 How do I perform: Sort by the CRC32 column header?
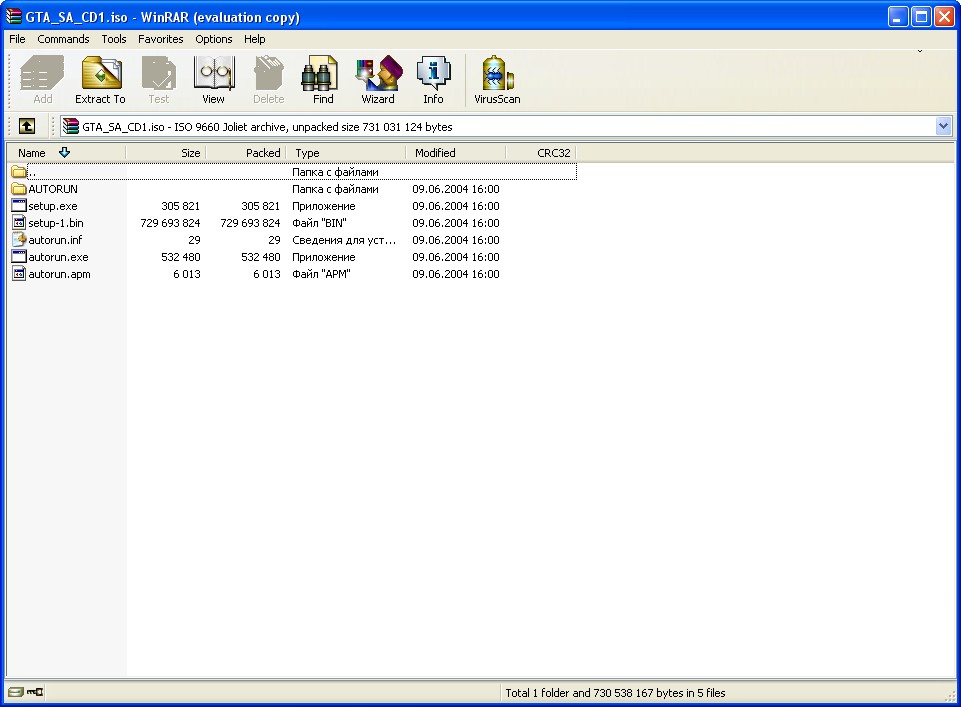pos(541,153)
